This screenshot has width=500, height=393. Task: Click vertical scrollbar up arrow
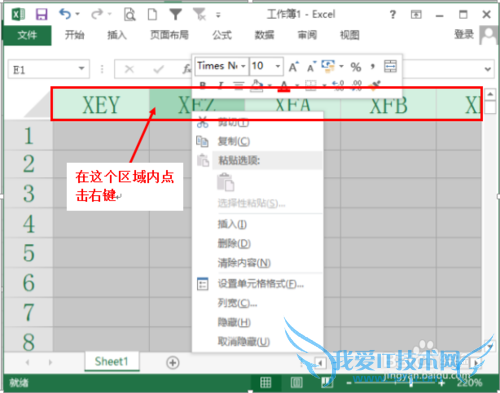(490, 94)
